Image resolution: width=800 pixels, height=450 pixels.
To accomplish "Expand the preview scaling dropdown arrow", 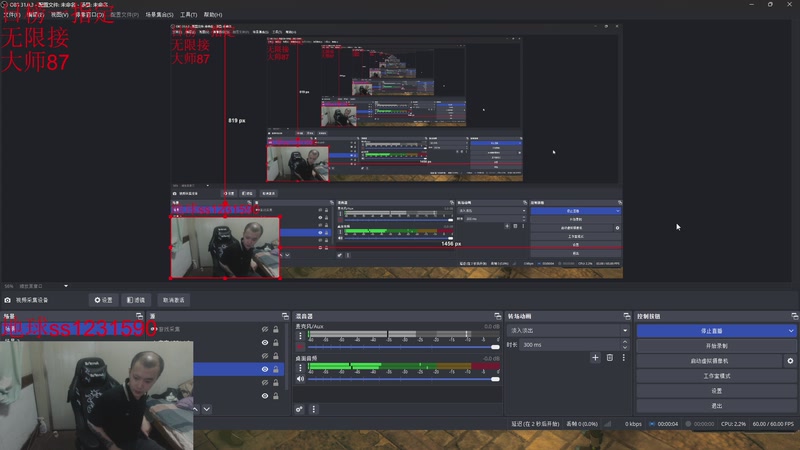I will click(66, 286).
